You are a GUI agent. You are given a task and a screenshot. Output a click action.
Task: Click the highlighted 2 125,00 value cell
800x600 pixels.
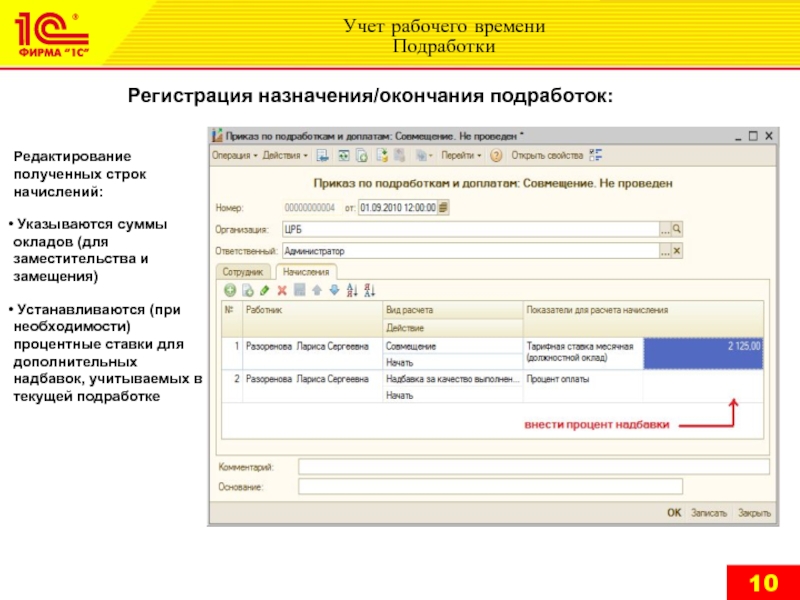click(703, 353)
